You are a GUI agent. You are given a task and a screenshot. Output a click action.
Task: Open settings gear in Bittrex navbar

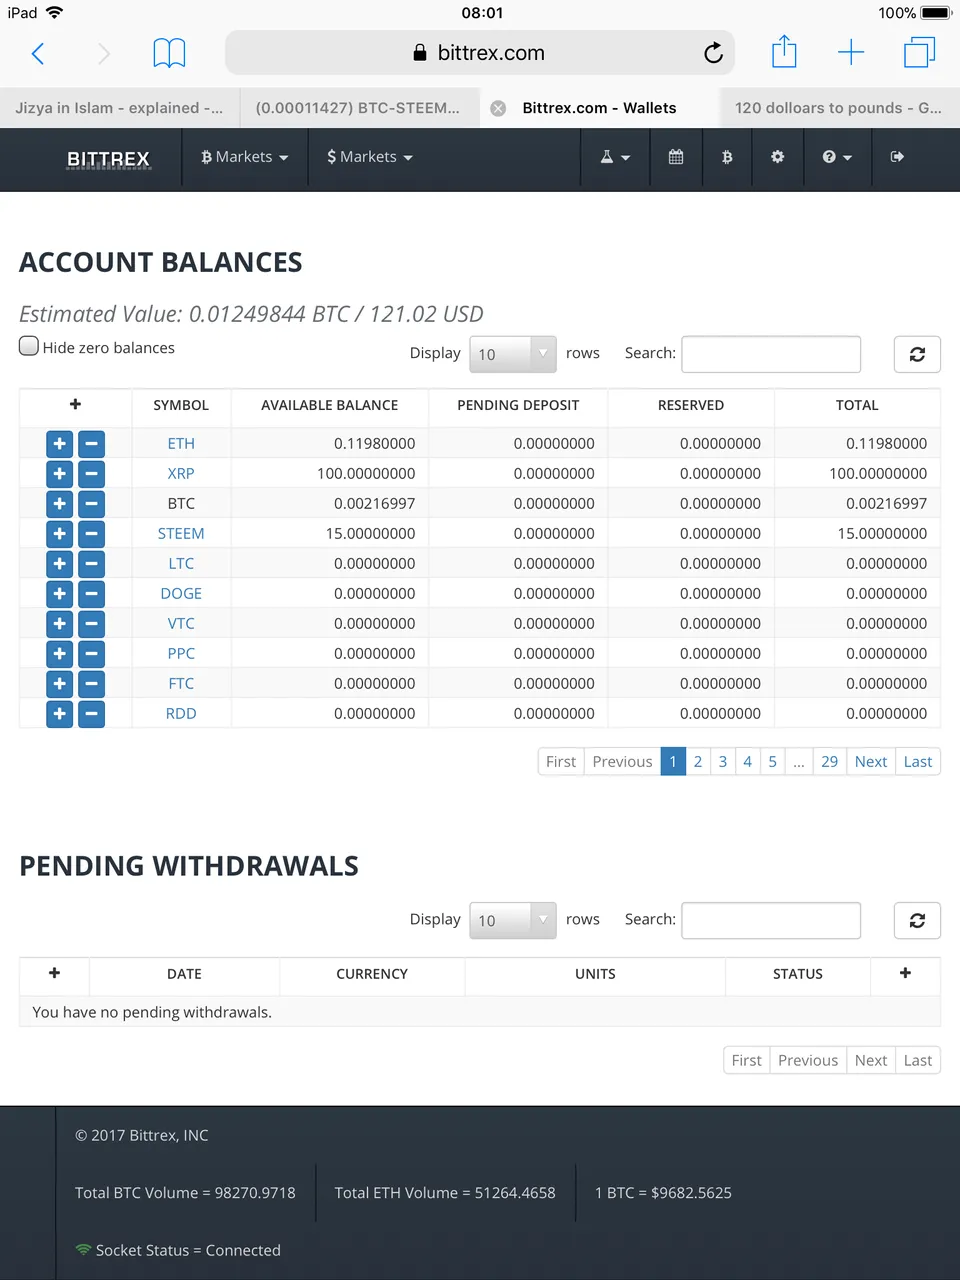(x=777, y=157)
